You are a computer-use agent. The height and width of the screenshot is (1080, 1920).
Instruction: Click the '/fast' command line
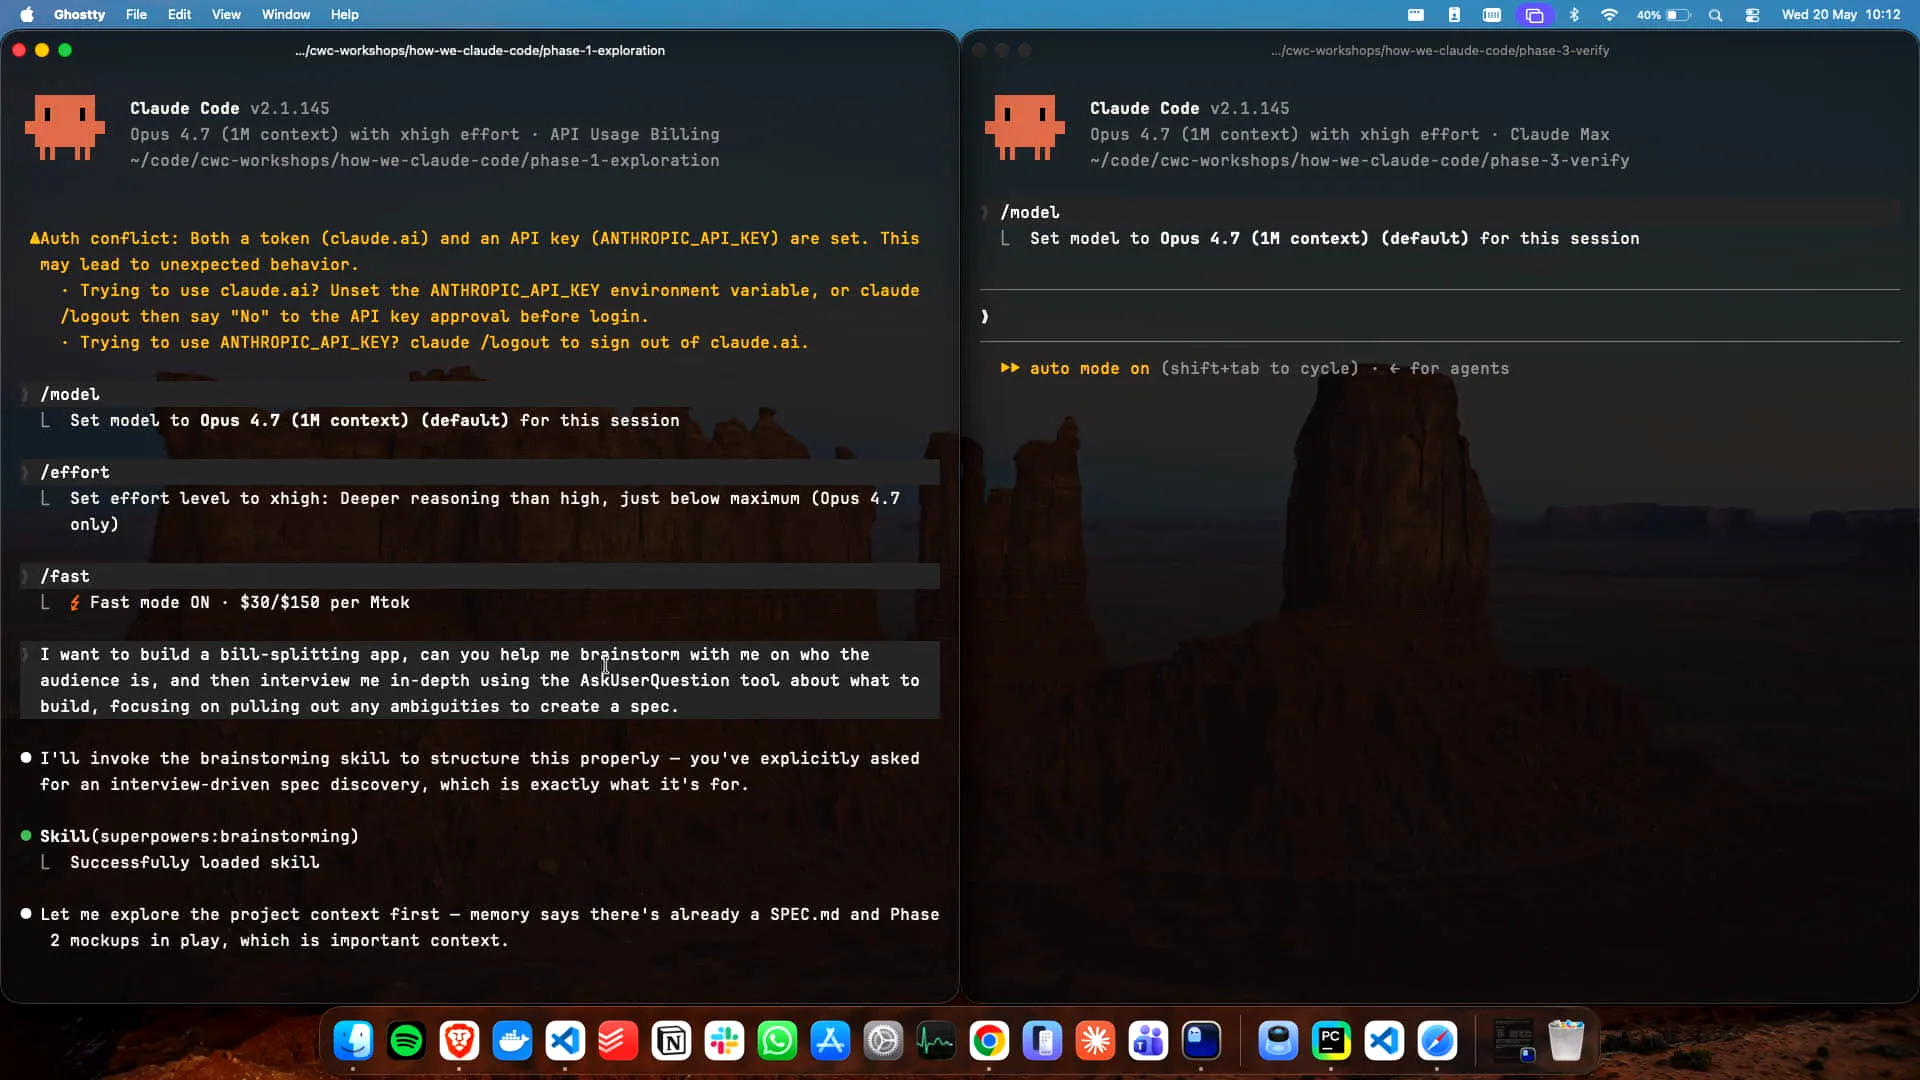click(x=480, y=576)
